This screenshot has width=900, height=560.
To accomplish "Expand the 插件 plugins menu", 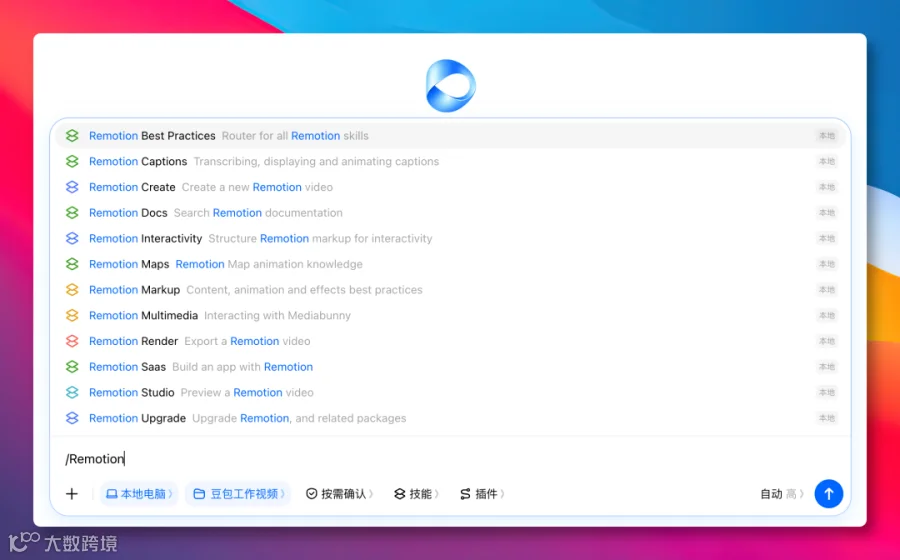I will tap(482, 494).
